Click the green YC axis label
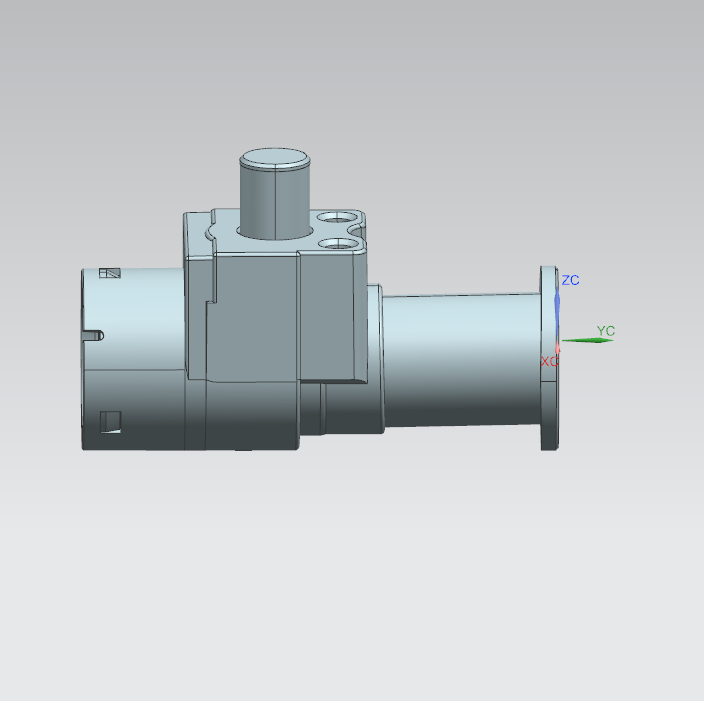Viewport: 704px width, 701px height. [605, 330]
